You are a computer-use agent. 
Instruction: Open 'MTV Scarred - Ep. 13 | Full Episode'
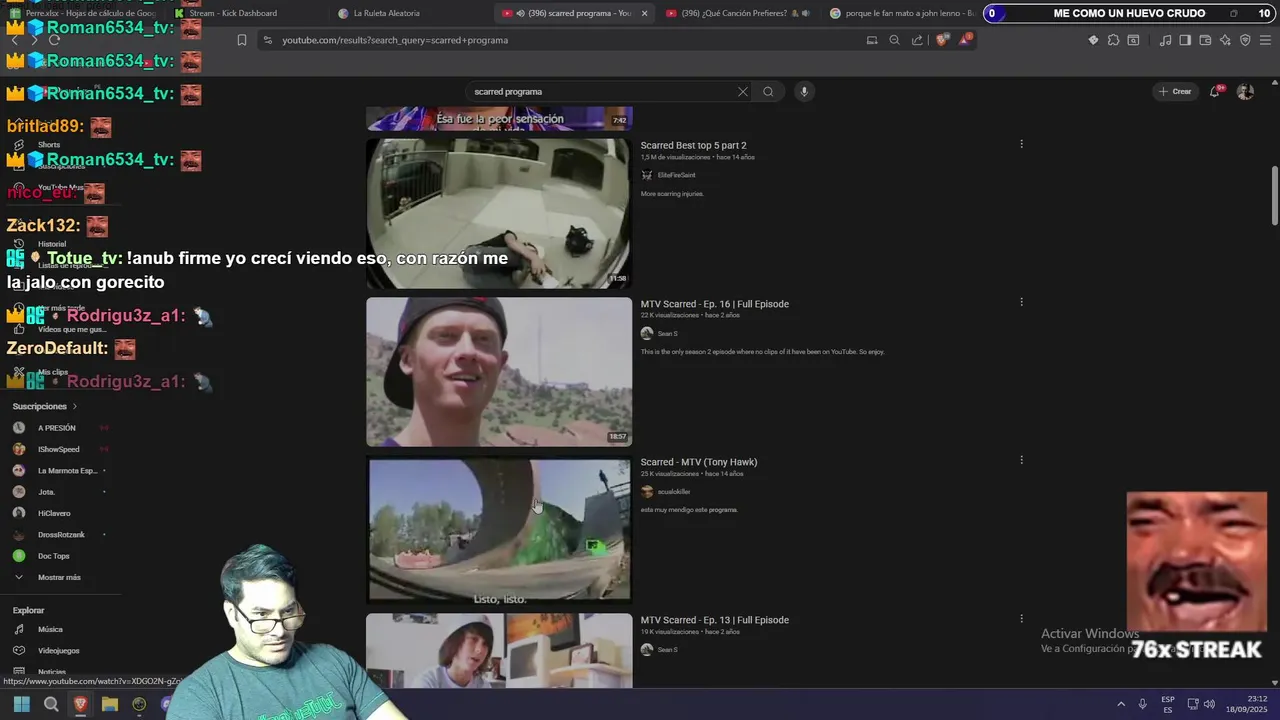(715, 620)
